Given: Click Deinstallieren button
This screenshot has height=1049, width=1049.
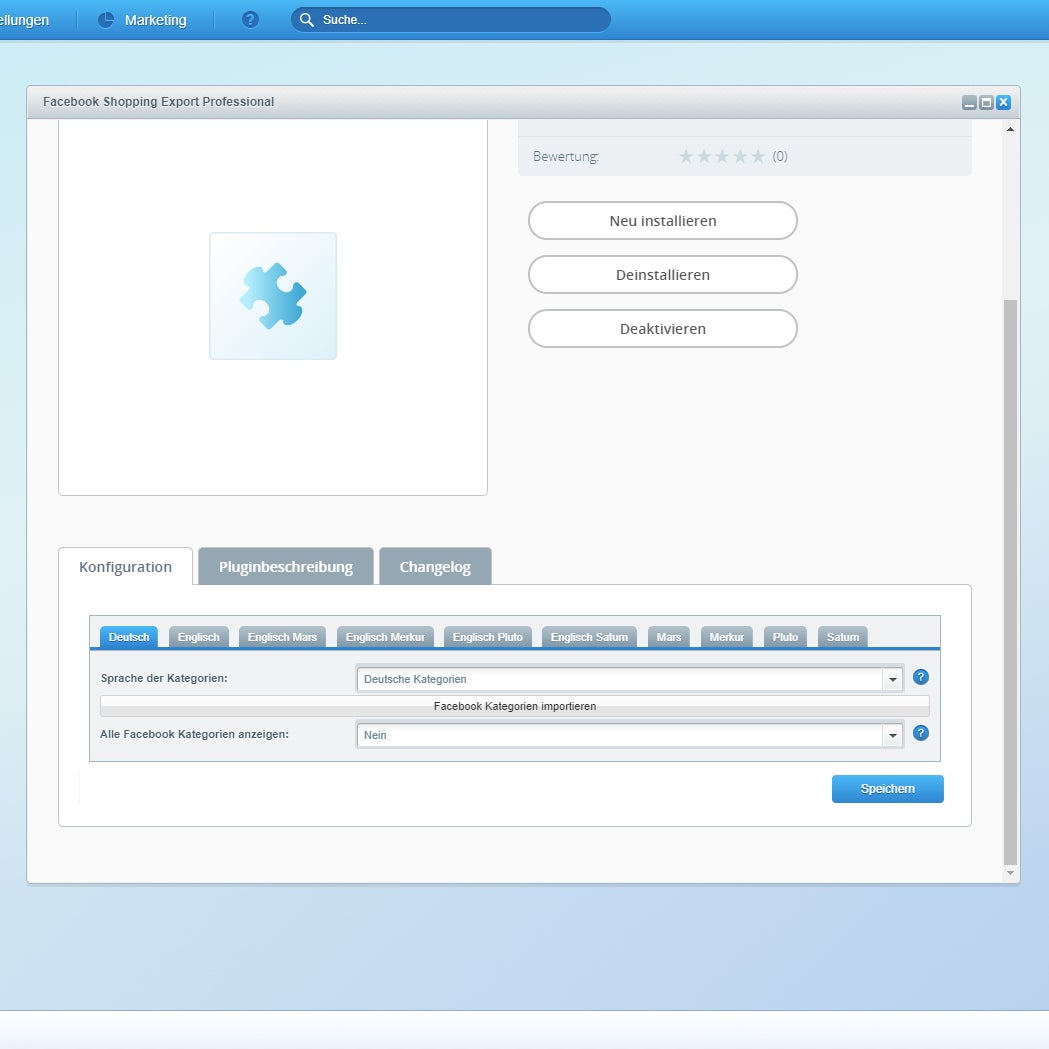Looking at the screenshot, I should click(662, 275).
